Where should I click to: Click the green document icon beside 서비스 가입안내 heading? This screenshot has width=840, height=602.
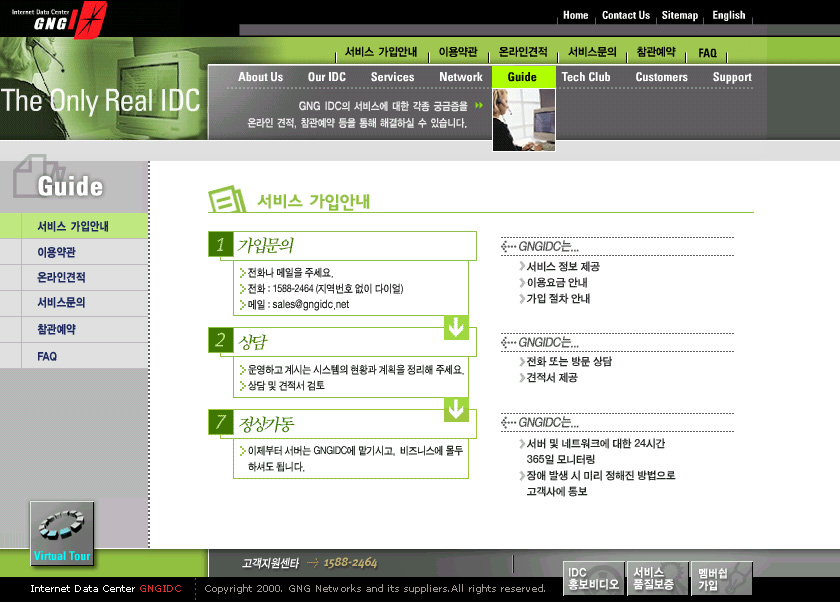click(227, 199)
